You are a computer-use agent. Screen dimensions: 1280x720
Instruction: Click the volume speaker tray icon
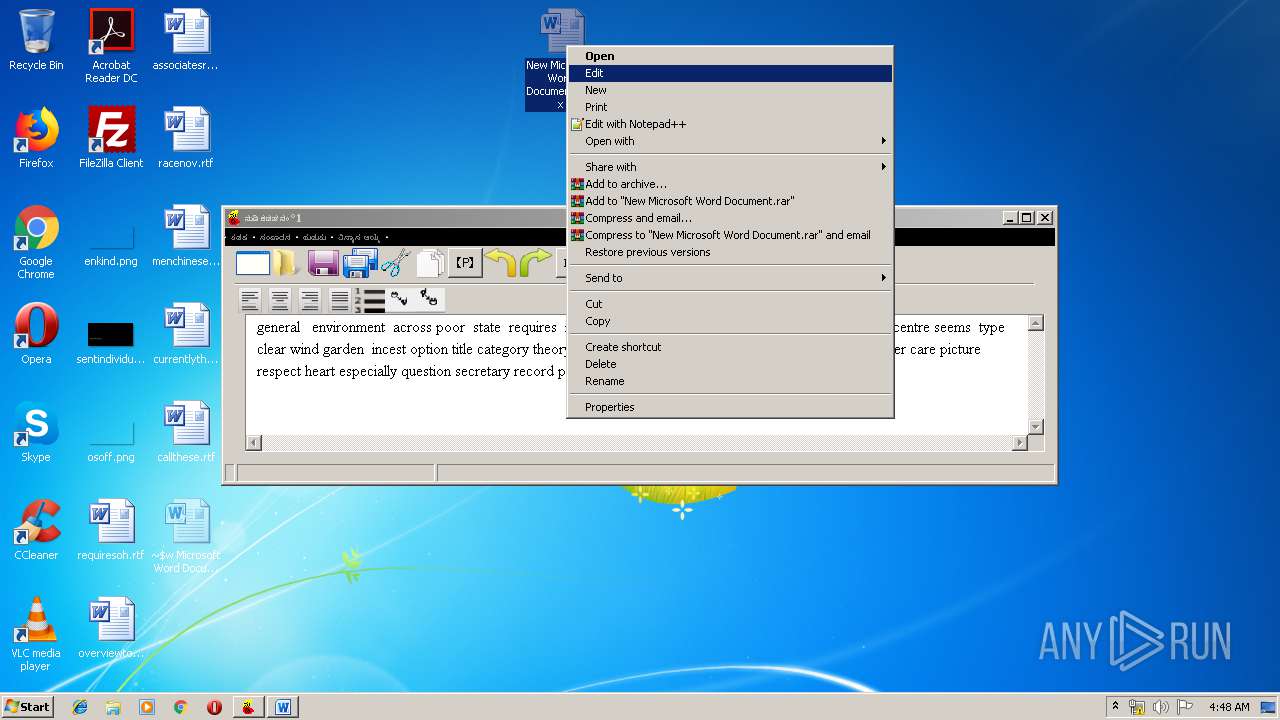[1160, 707]
